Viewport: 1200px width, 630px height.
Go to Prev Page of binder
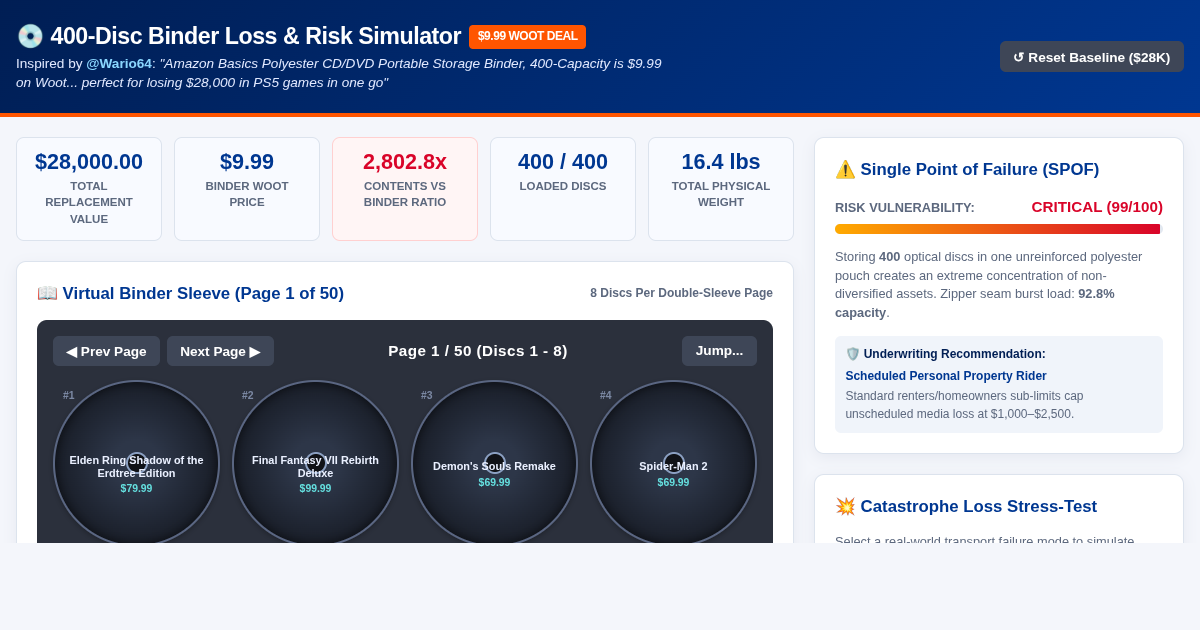[106, 351]
